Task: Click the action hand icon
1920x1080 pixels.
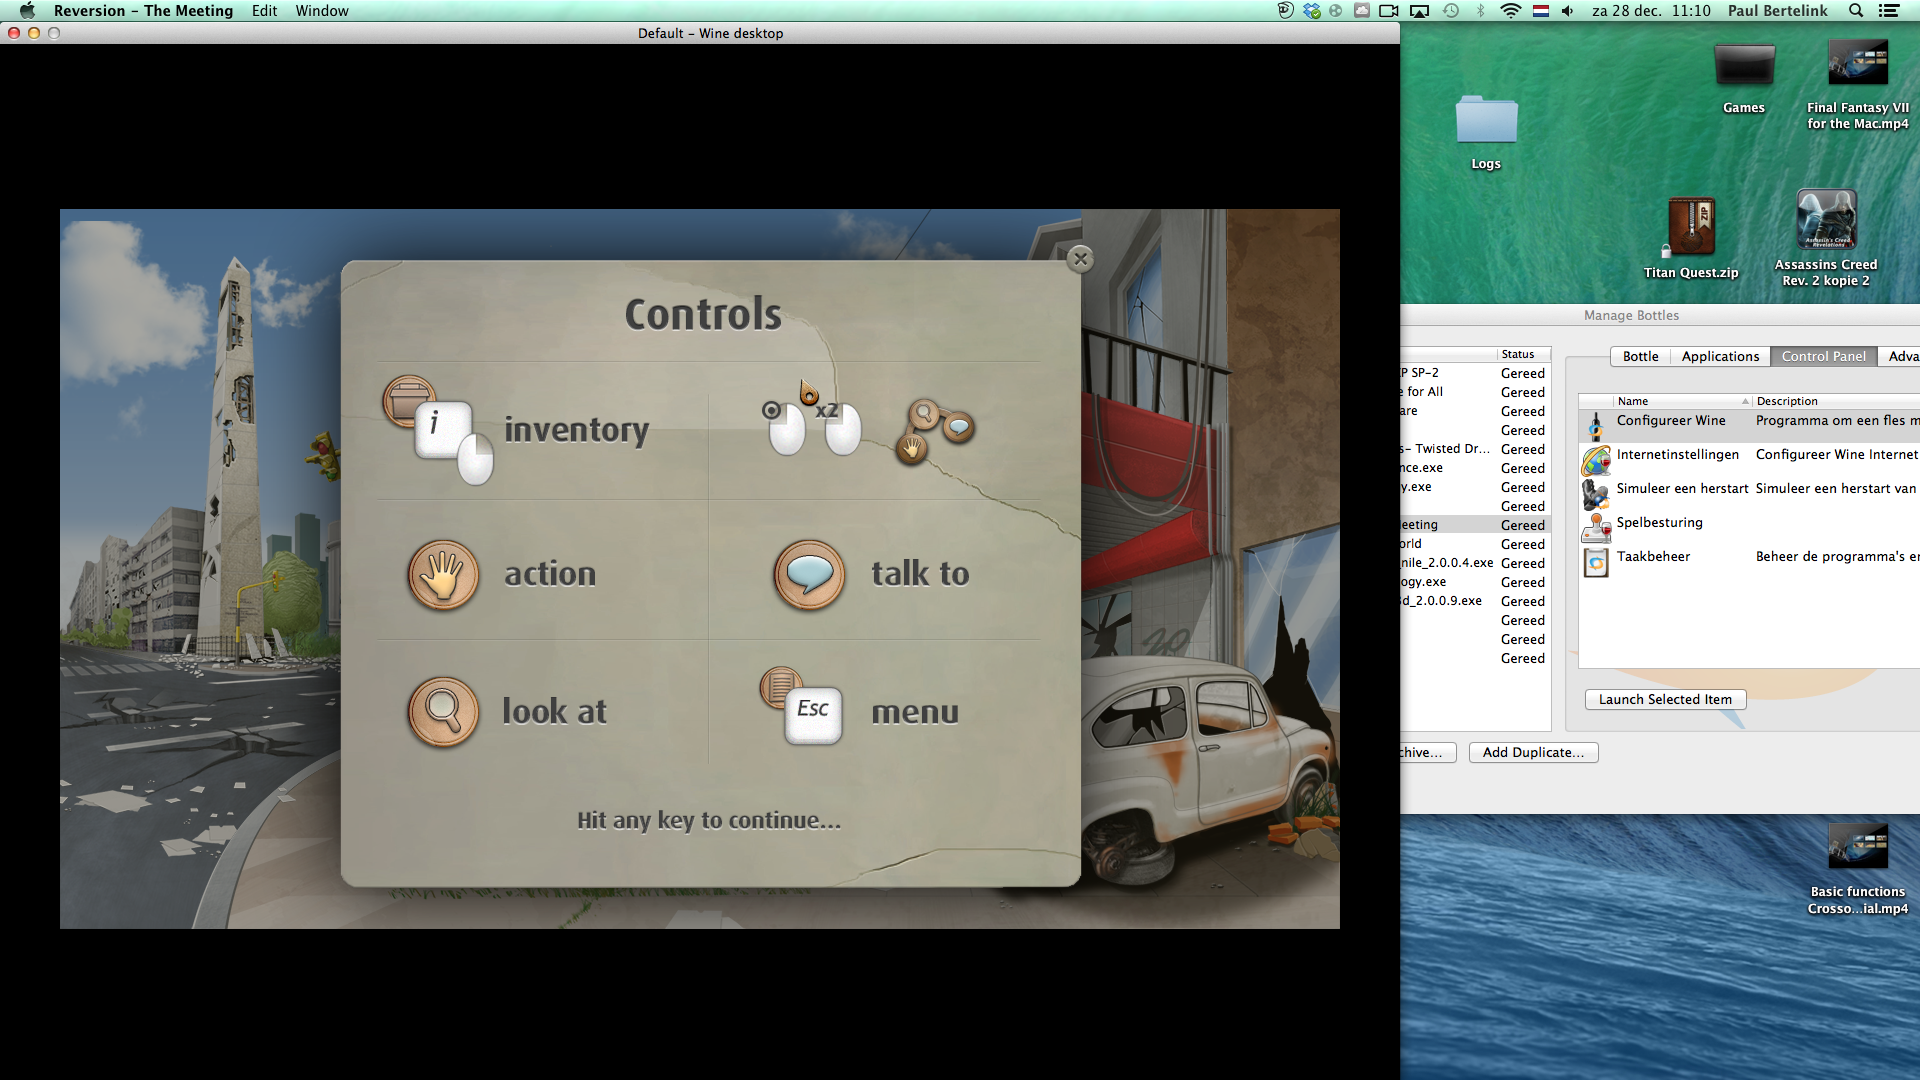Action: (443, 575)
